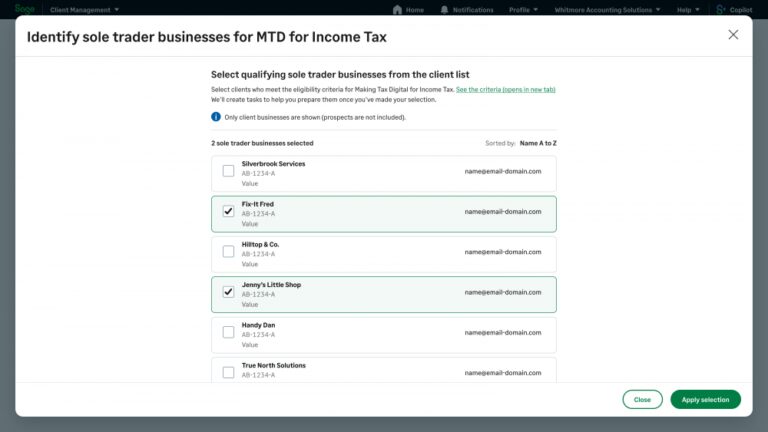Select the Hilltop & Co. checkbox
The image size is (768, 432).
tap(228, 252)
